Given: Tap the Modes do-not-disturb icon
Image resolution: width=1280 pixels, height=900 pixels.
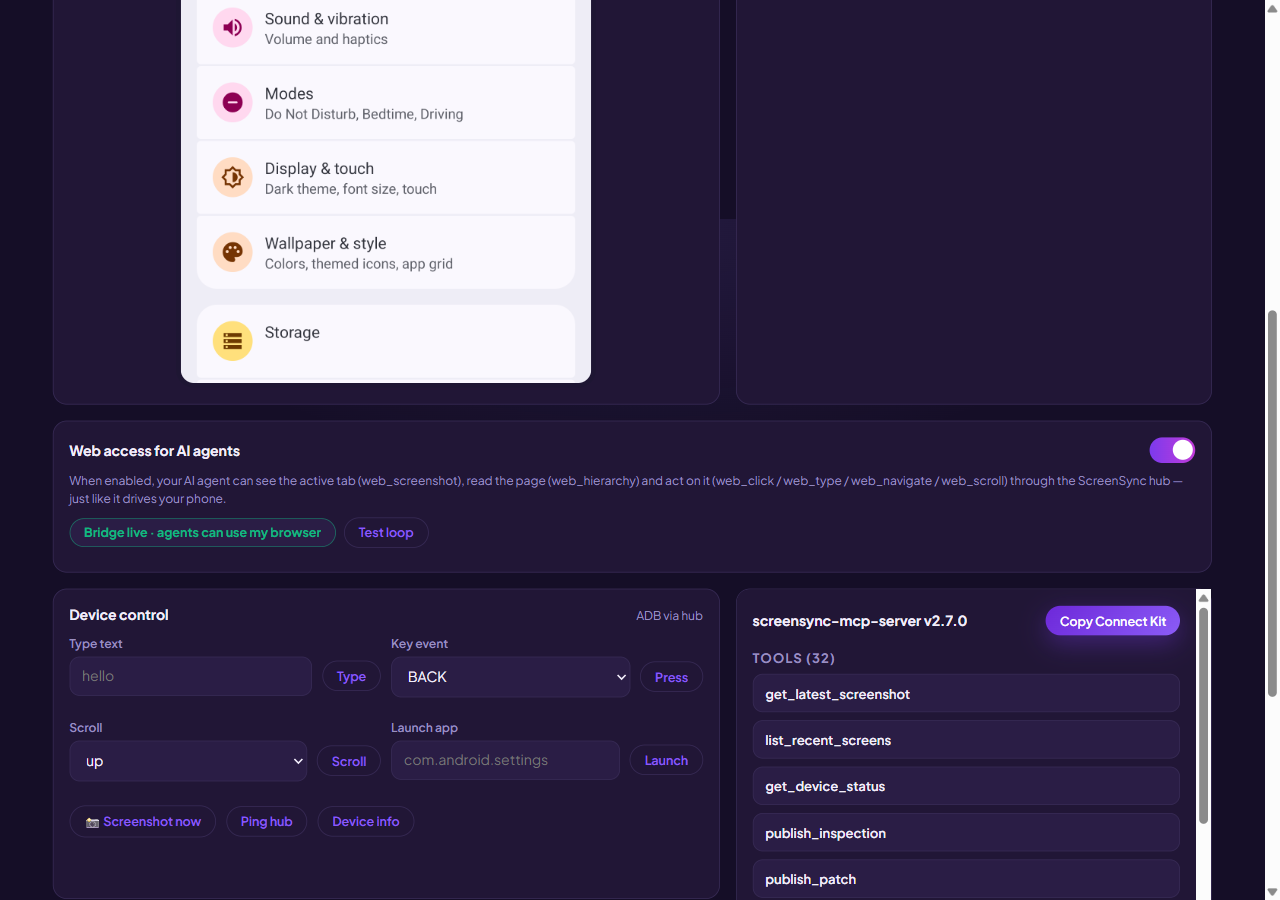Looking at the screenshot, I should point(232,102).
